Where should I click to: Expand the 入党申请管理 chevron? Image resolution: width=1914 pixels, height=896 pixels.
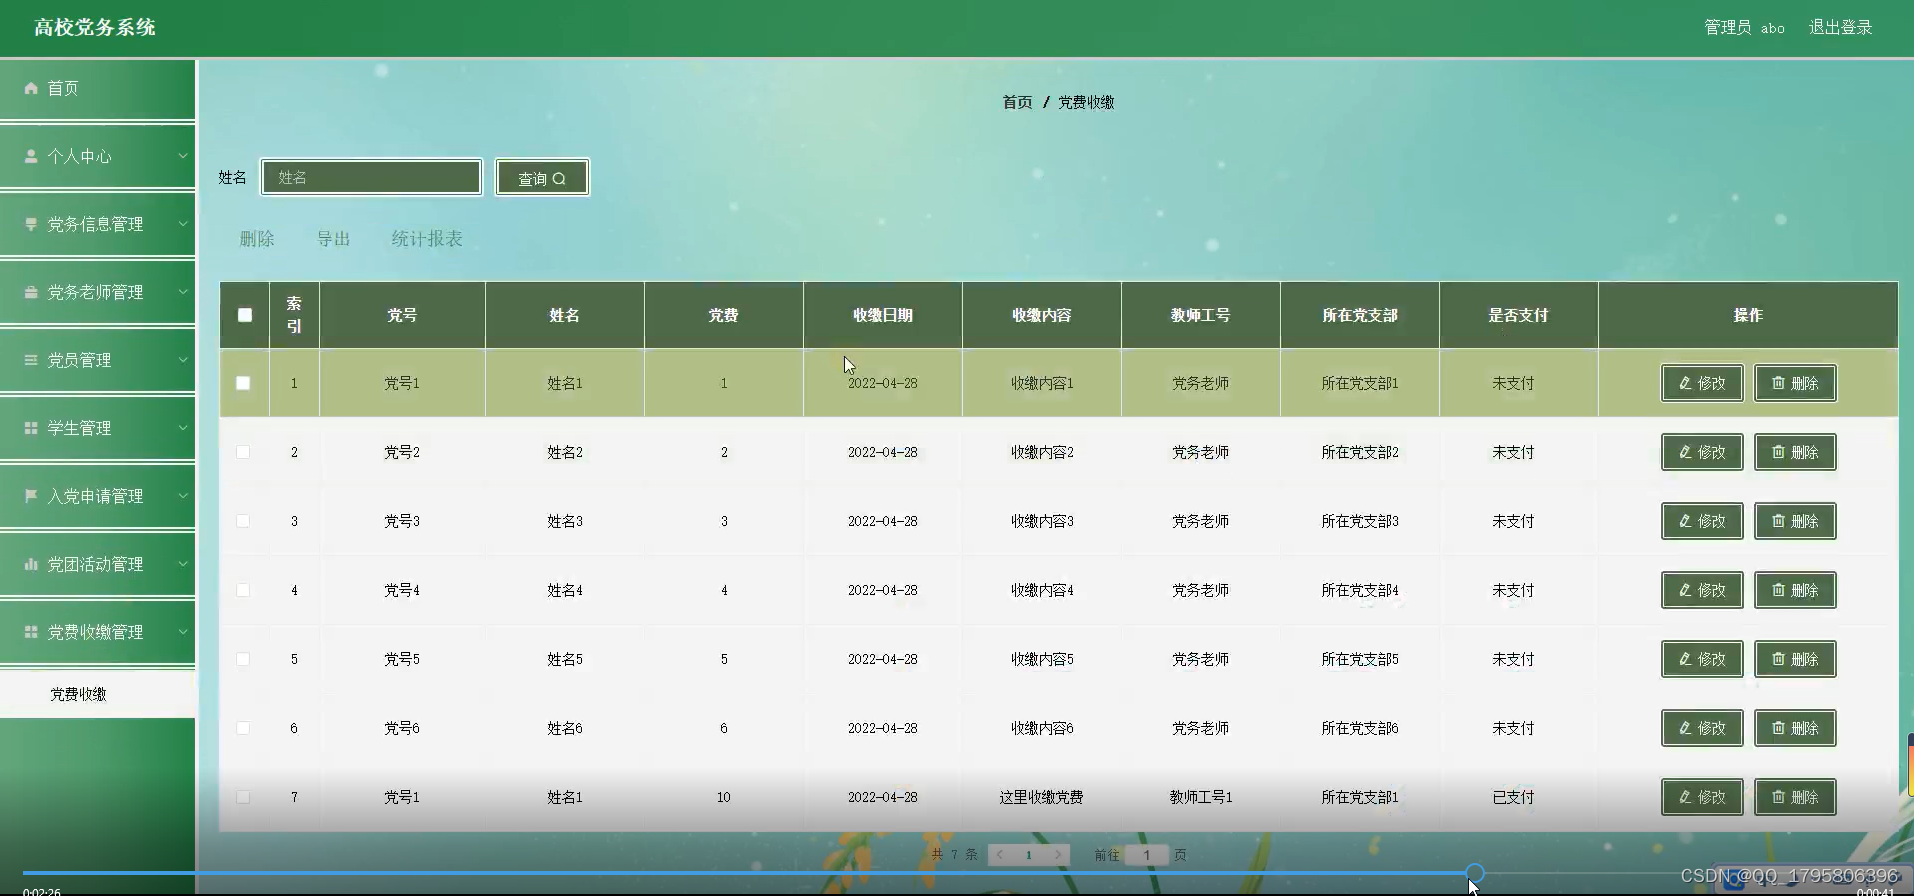click(x=183, y=496)
